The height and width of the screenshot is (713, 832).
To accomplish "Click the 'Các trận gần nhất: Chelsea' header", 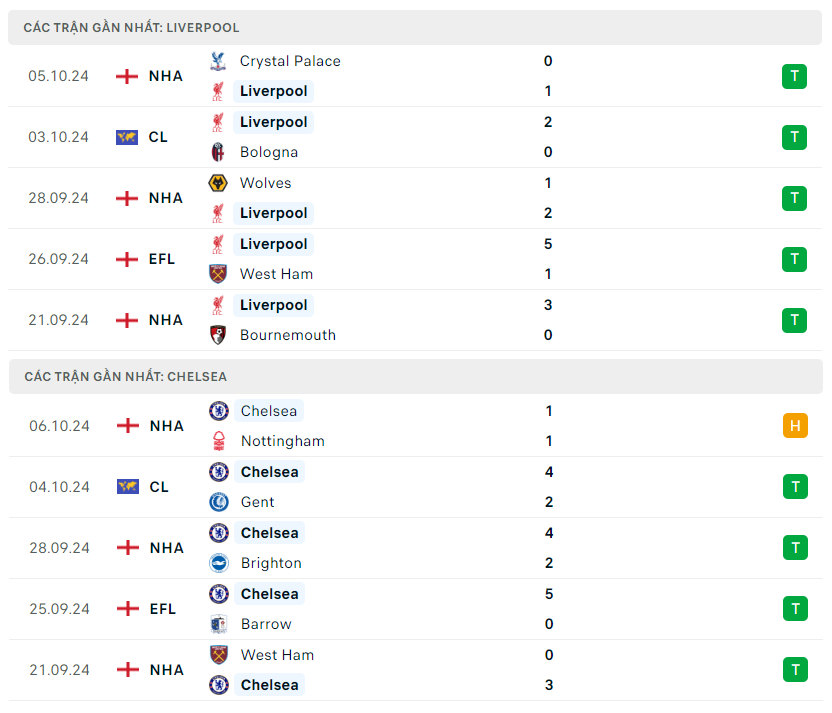I will pos(125,377).
